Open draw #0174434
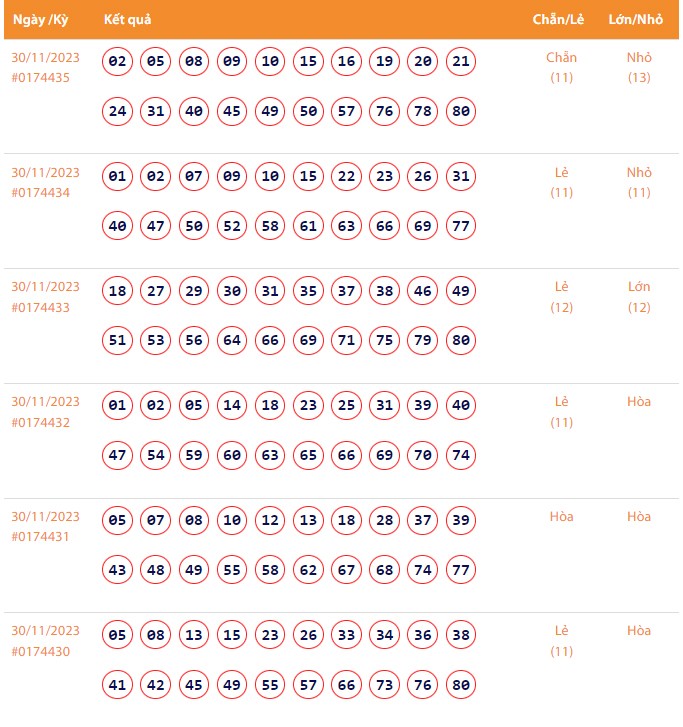 (x=41, y=193)
